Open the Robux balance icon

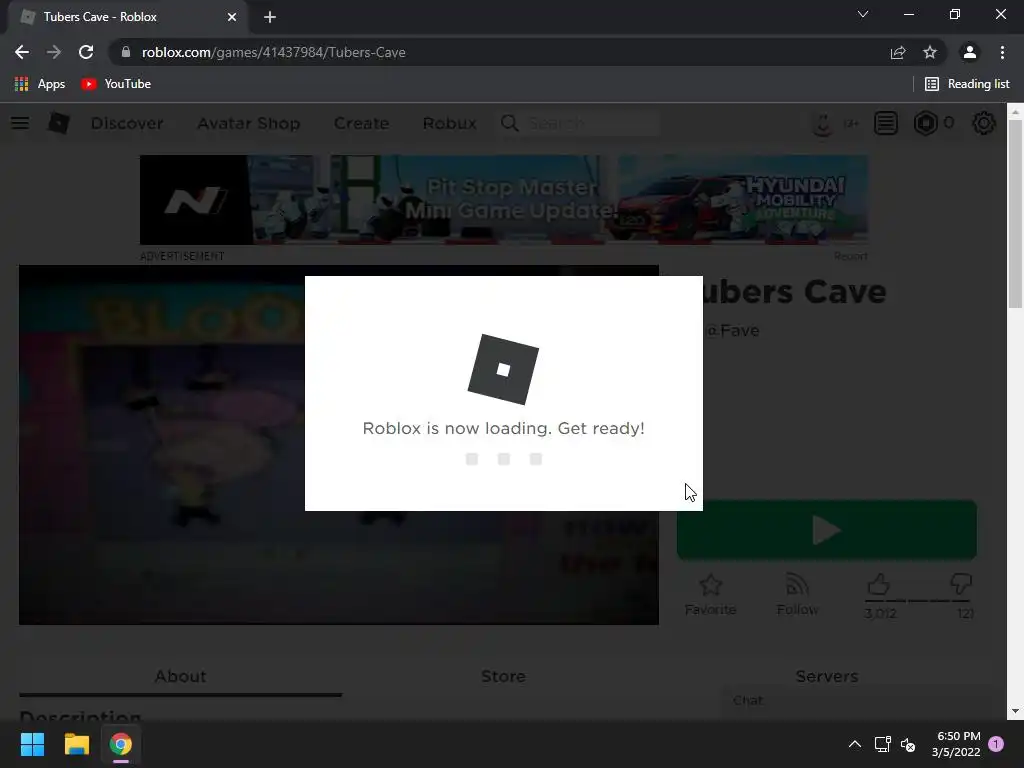tap(925, 123)
